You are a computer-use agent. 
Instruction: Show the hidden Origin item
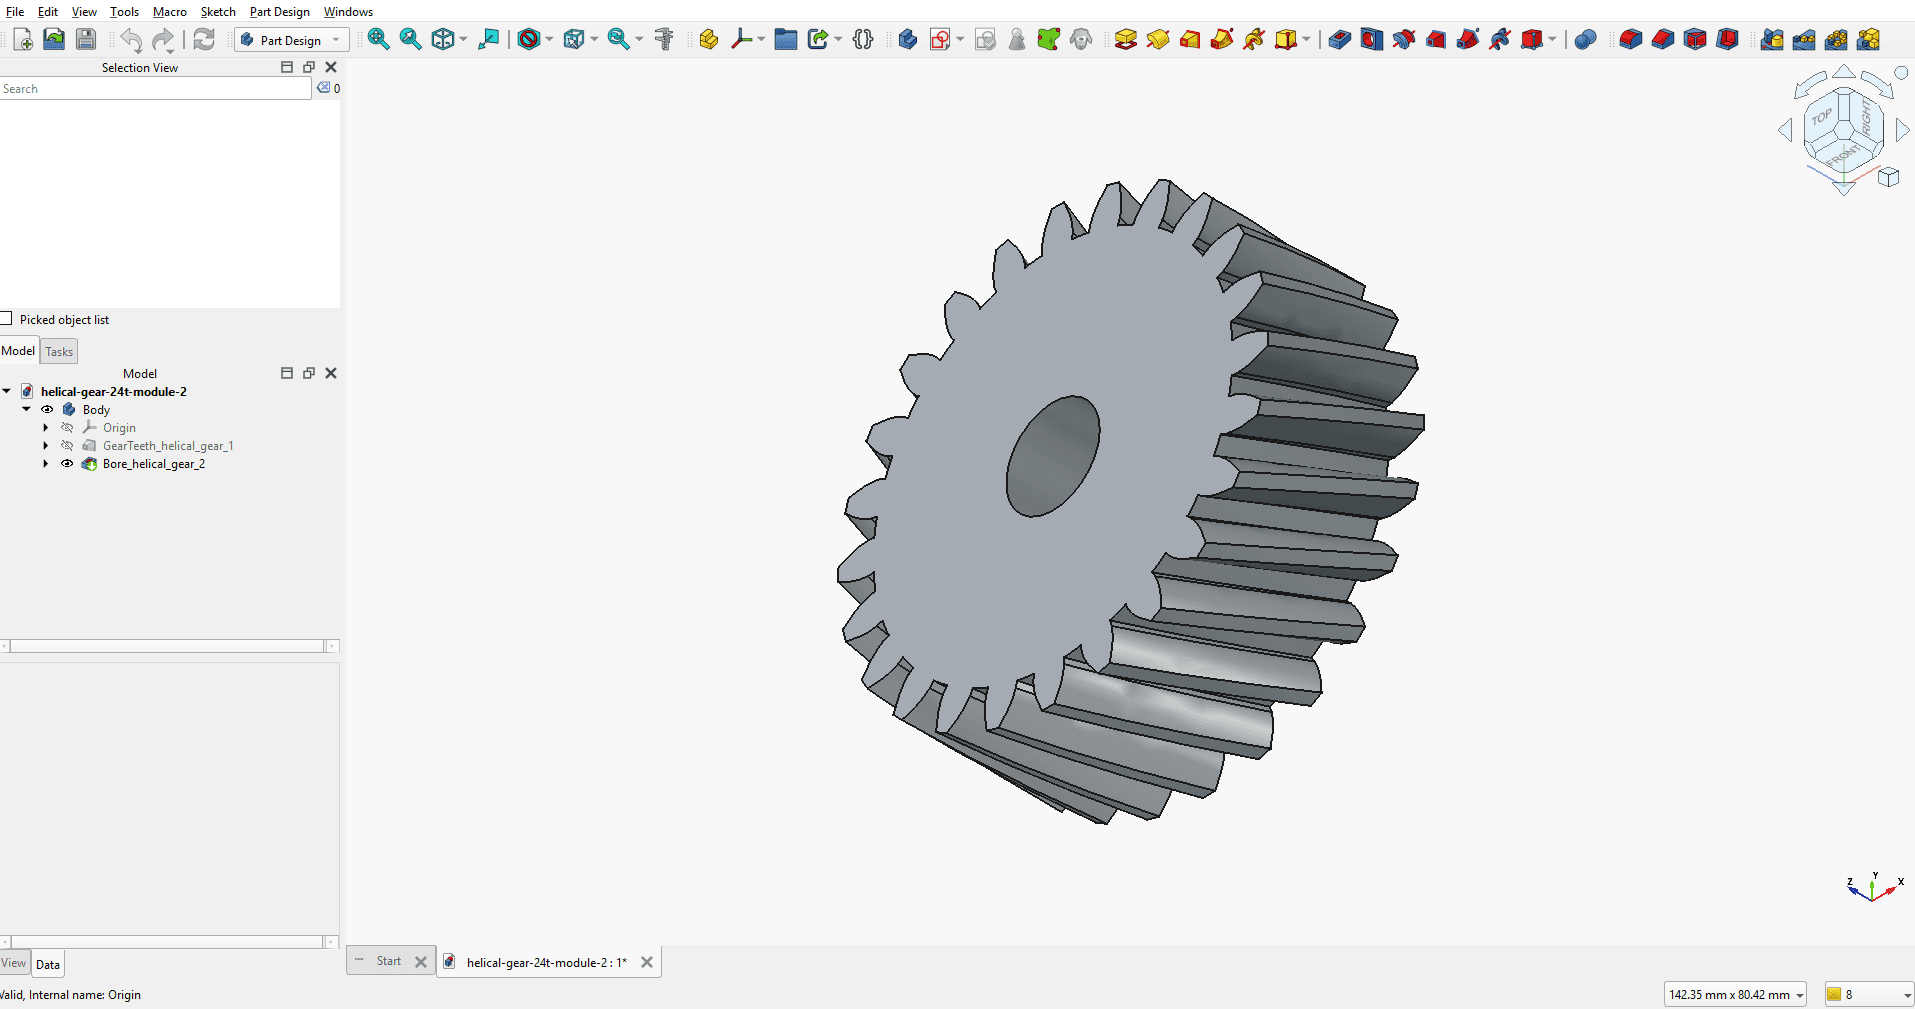pyautogui.click(x=67, y=428)
